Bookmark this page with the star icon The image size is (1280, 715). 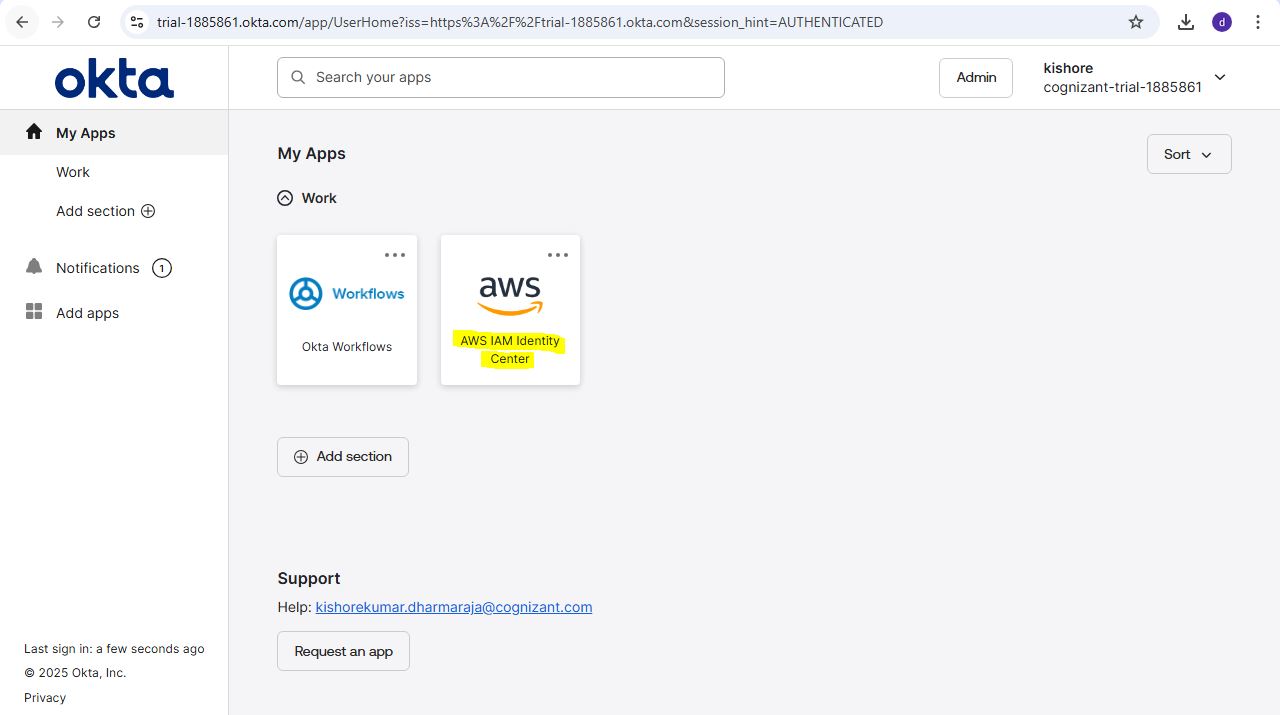(1136, 22)
